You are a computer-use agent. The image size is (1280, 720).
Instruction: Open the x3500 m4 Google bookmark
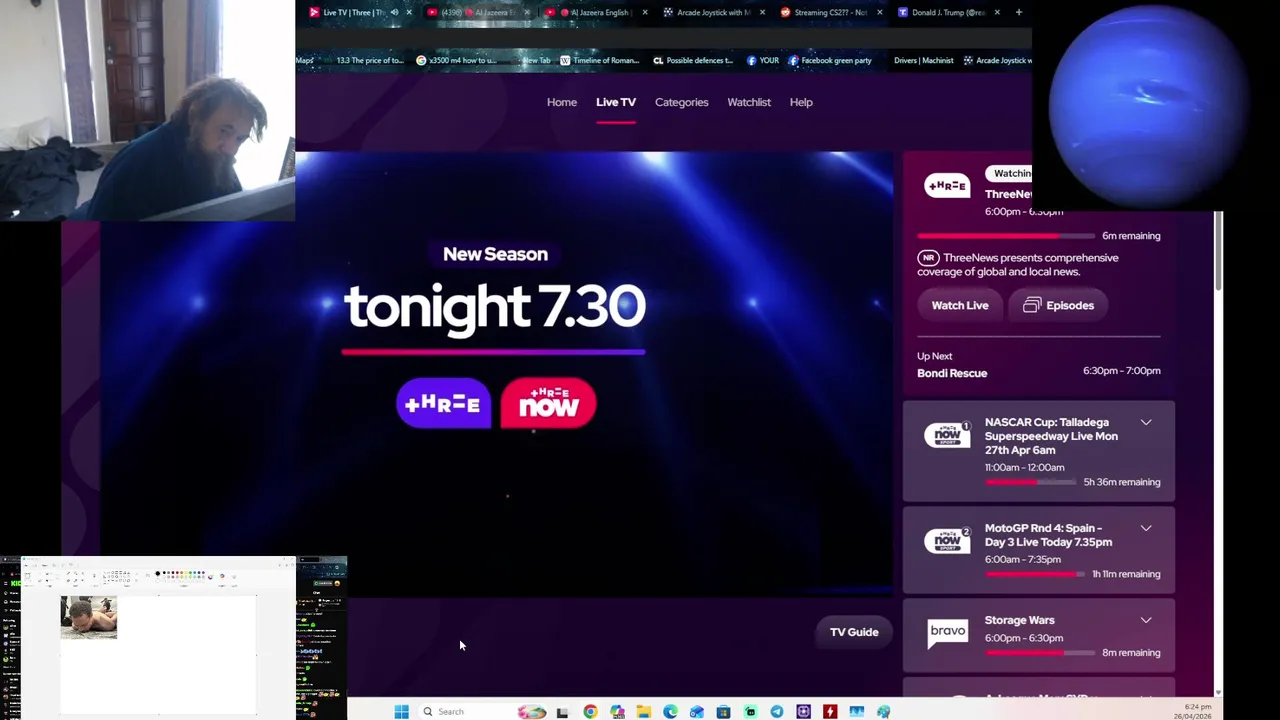coord(456,60)
